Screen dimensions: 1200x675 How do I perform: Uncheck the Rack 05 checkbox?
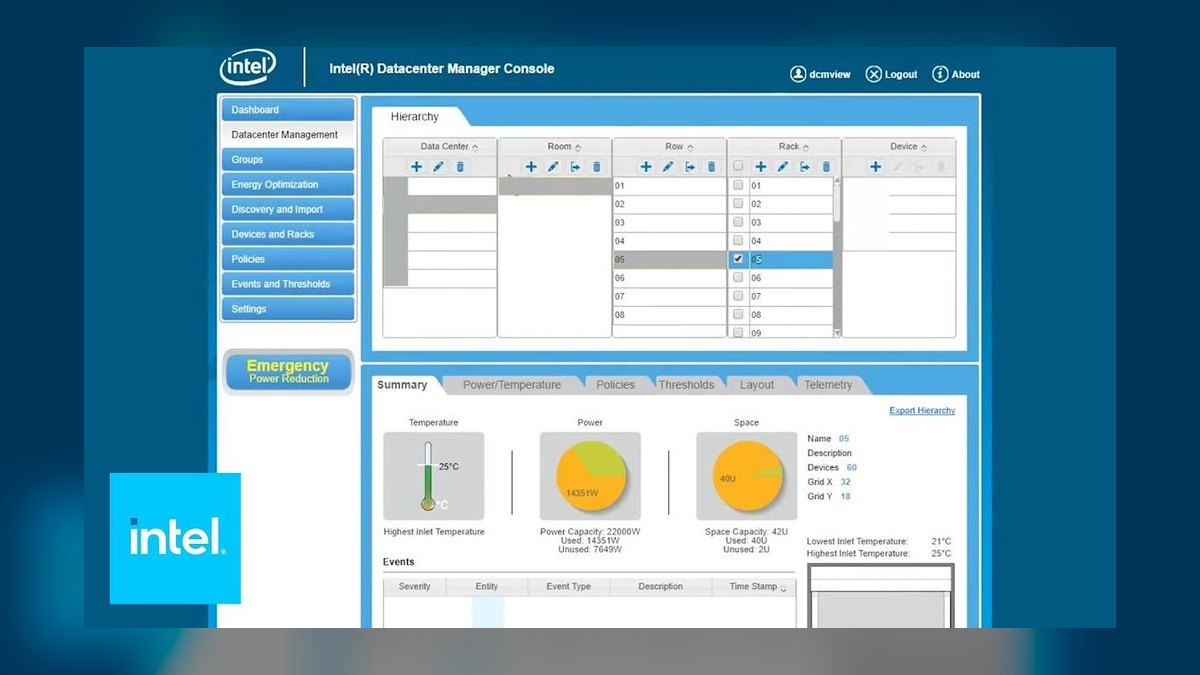click(x=738, y=259)
